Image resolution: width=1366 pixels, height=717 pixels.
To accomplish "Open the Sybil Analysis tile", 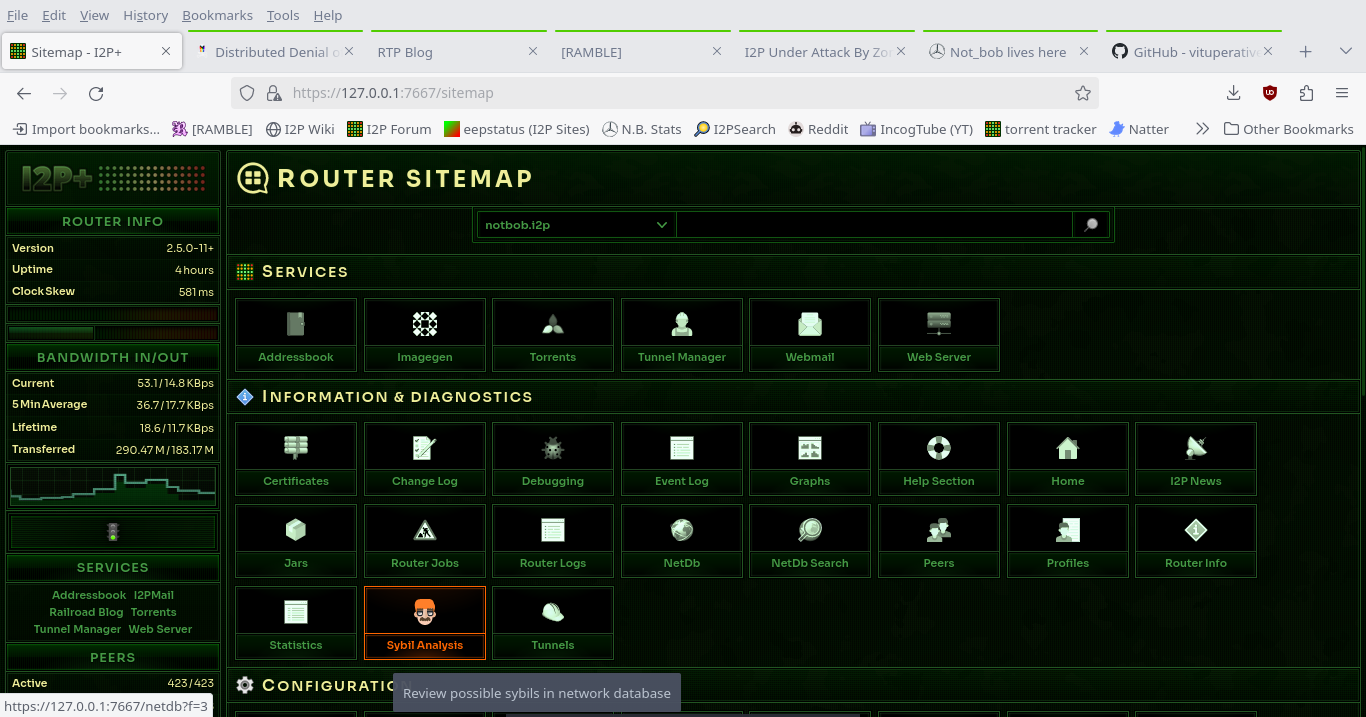I will [425, 623].
